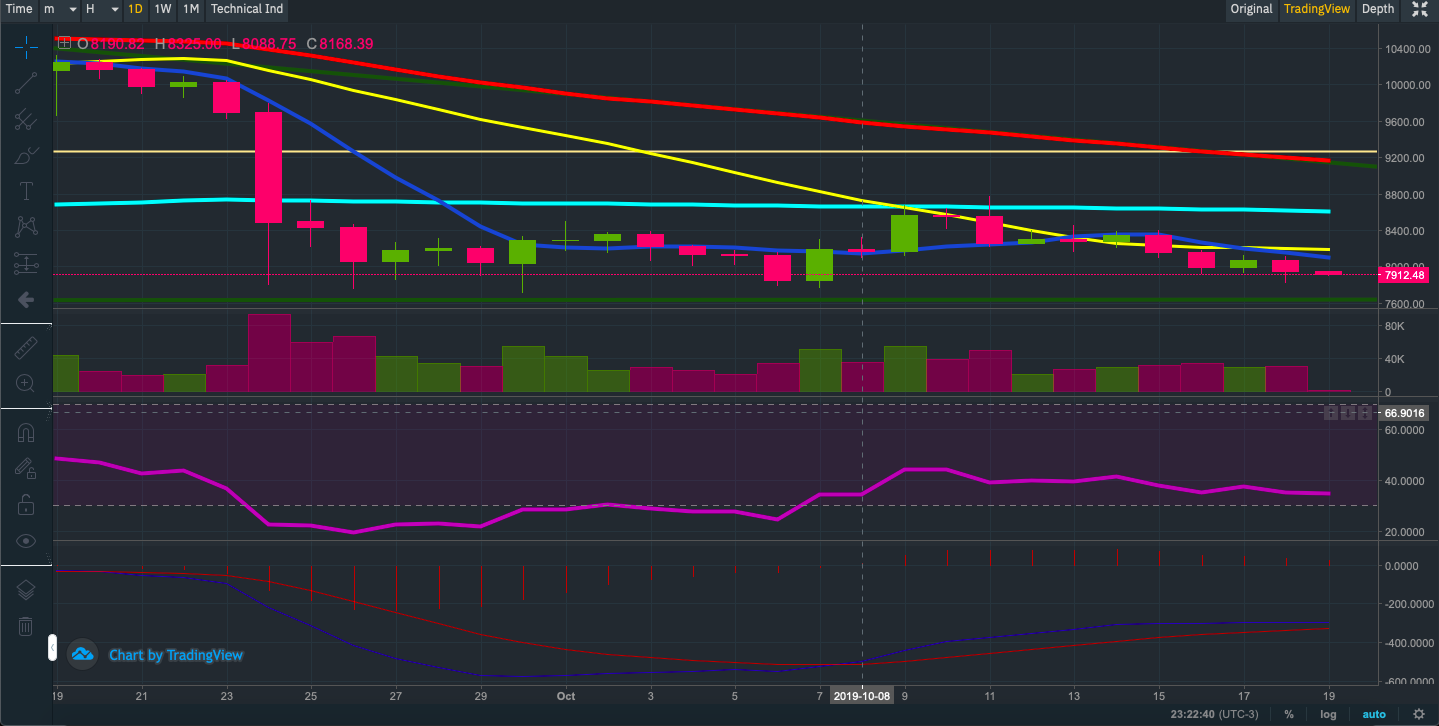Switch to the Depth chart tab
This screenshot has height=726, width=1439.
(x=1378, y=9)
